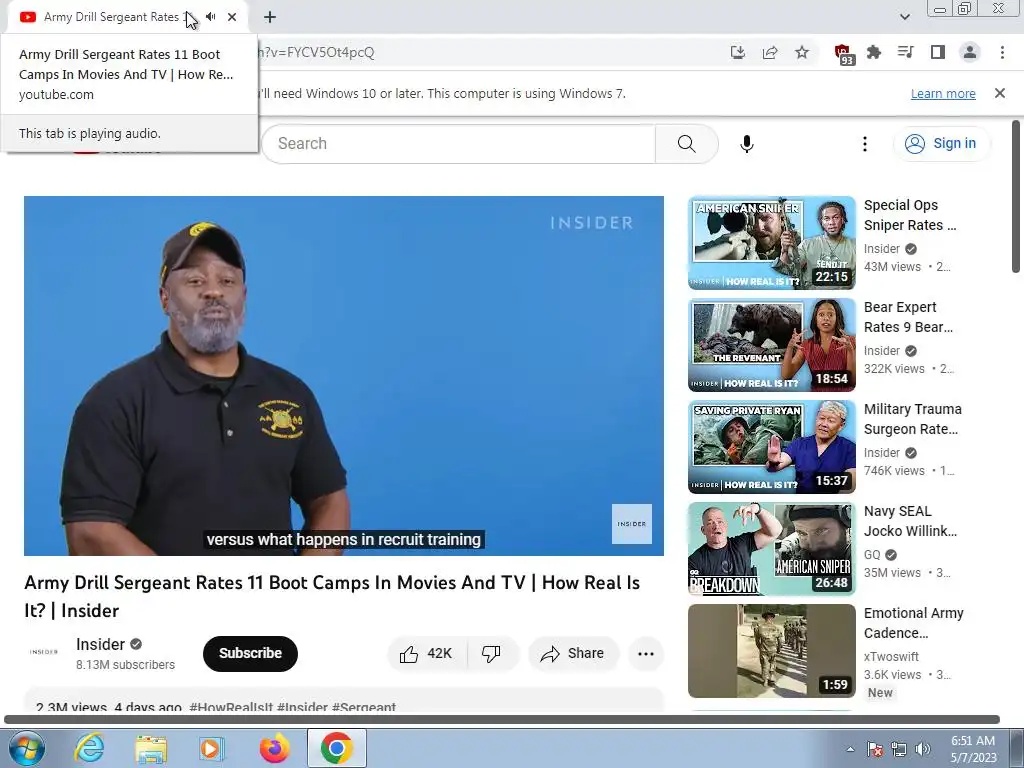Open a new tab with plus button
Image resolution: width=1024 pixels, height=768 pixels.
click(x=270, y=18)
